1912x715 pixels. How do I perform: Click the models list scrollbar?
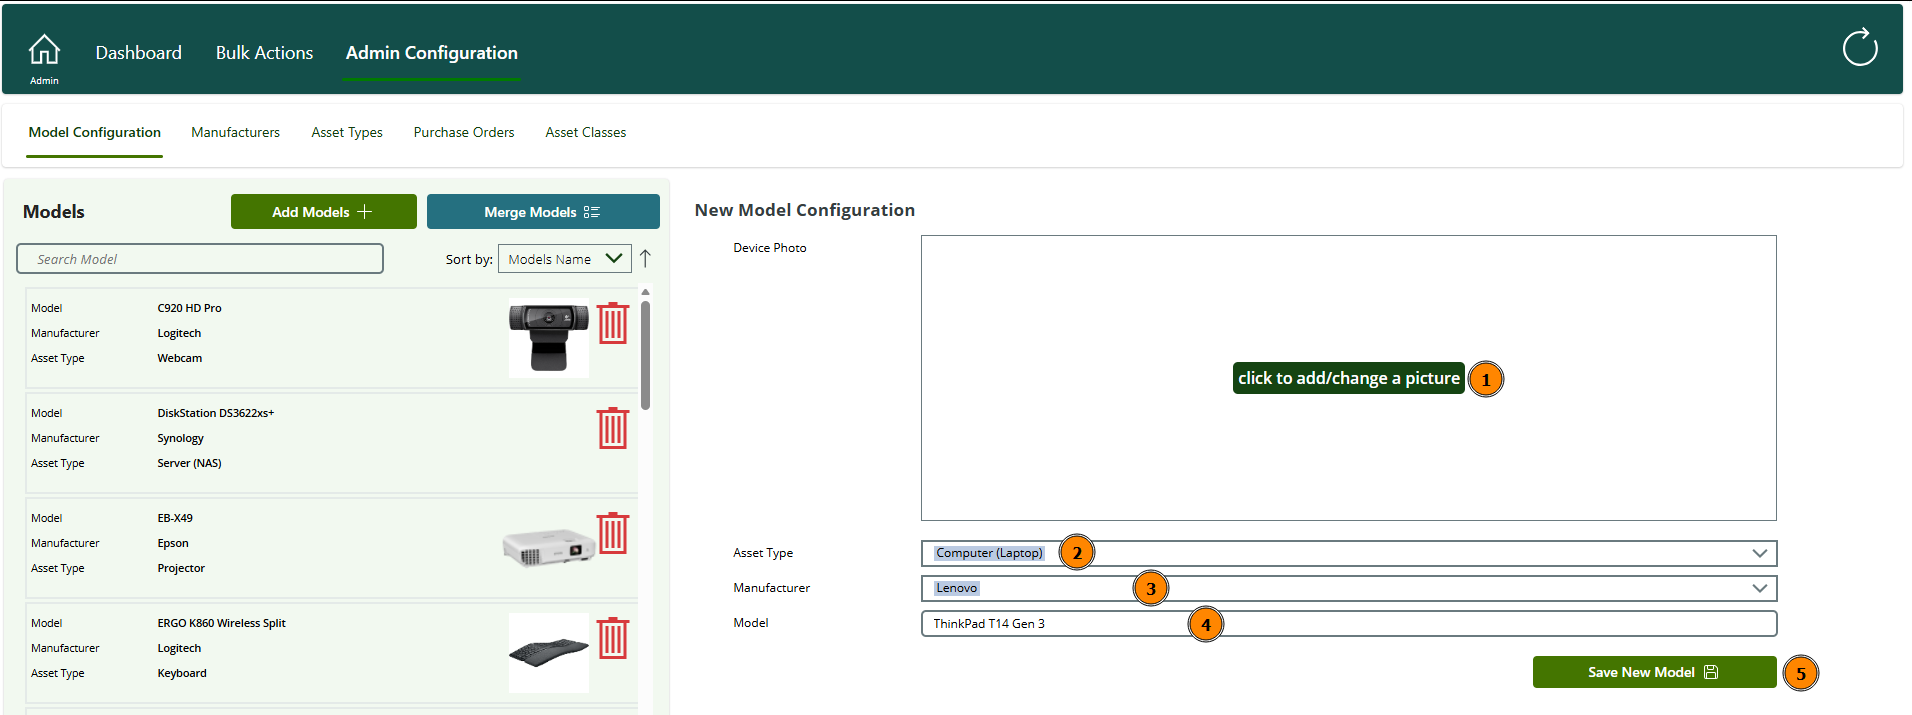tap(645, 355)
